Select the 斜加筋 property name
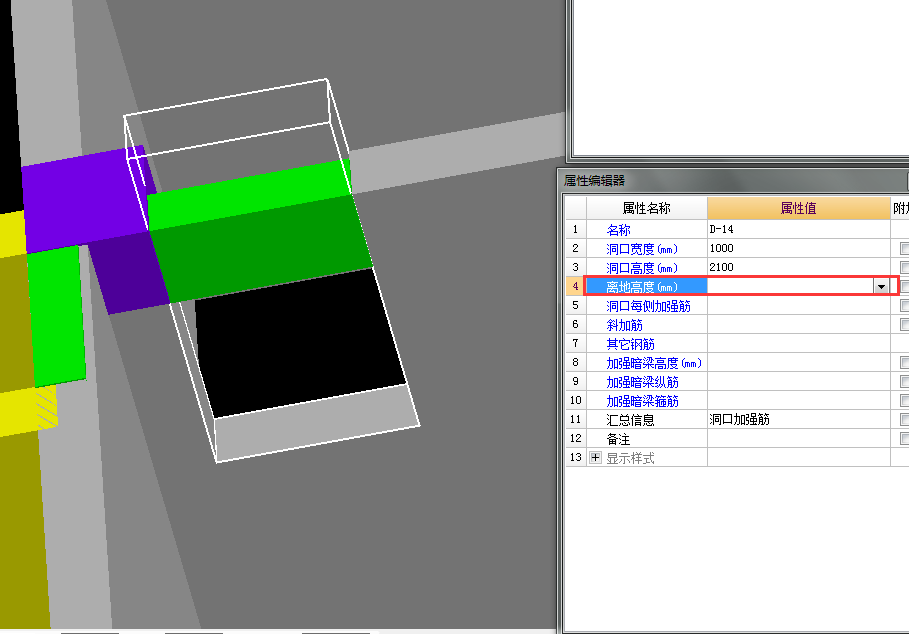The height and width of the screenshot is (634, 909). coord(624,325)
